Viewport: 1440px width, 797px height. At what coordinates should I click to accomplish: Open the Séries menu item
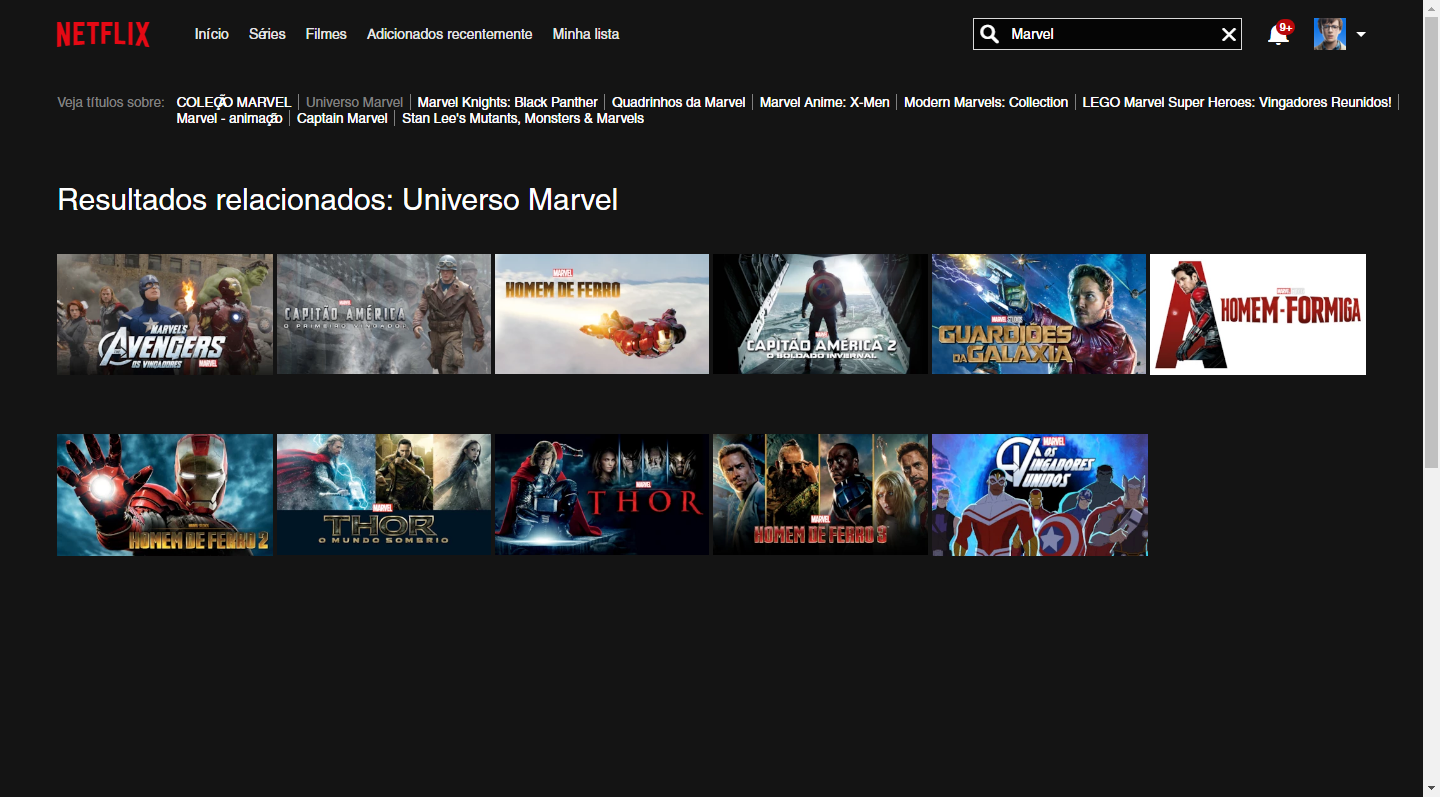point(267,34)
